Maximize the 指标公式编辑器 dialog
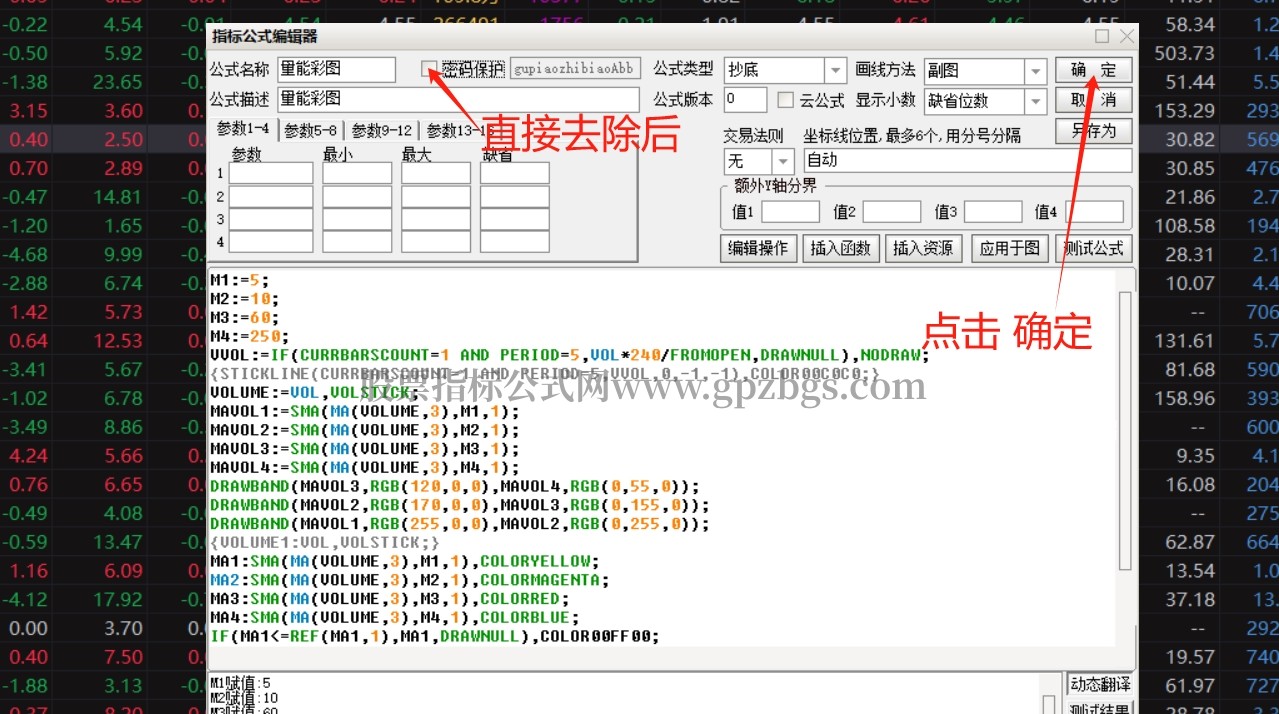The image size is (1279, 714). [1102, 36]
